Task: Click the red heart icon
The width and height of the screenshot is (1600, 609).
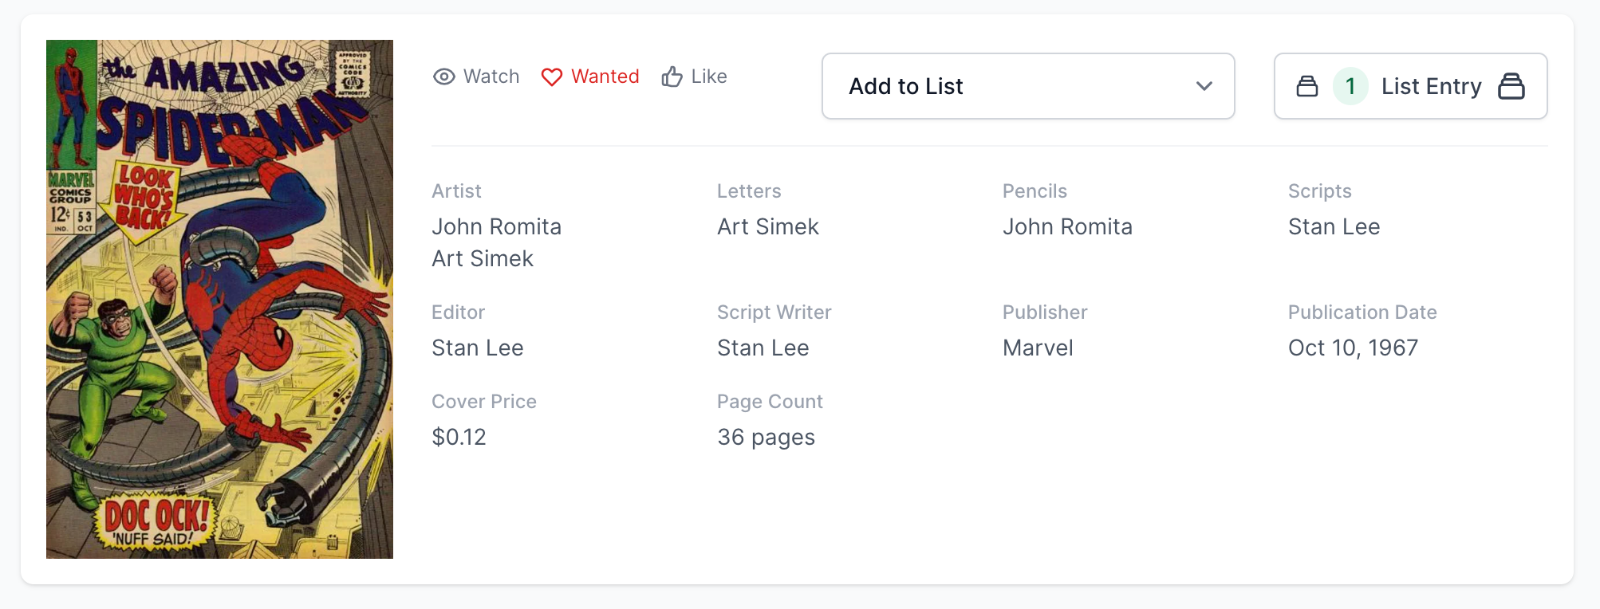Action: tap(552, 77)
